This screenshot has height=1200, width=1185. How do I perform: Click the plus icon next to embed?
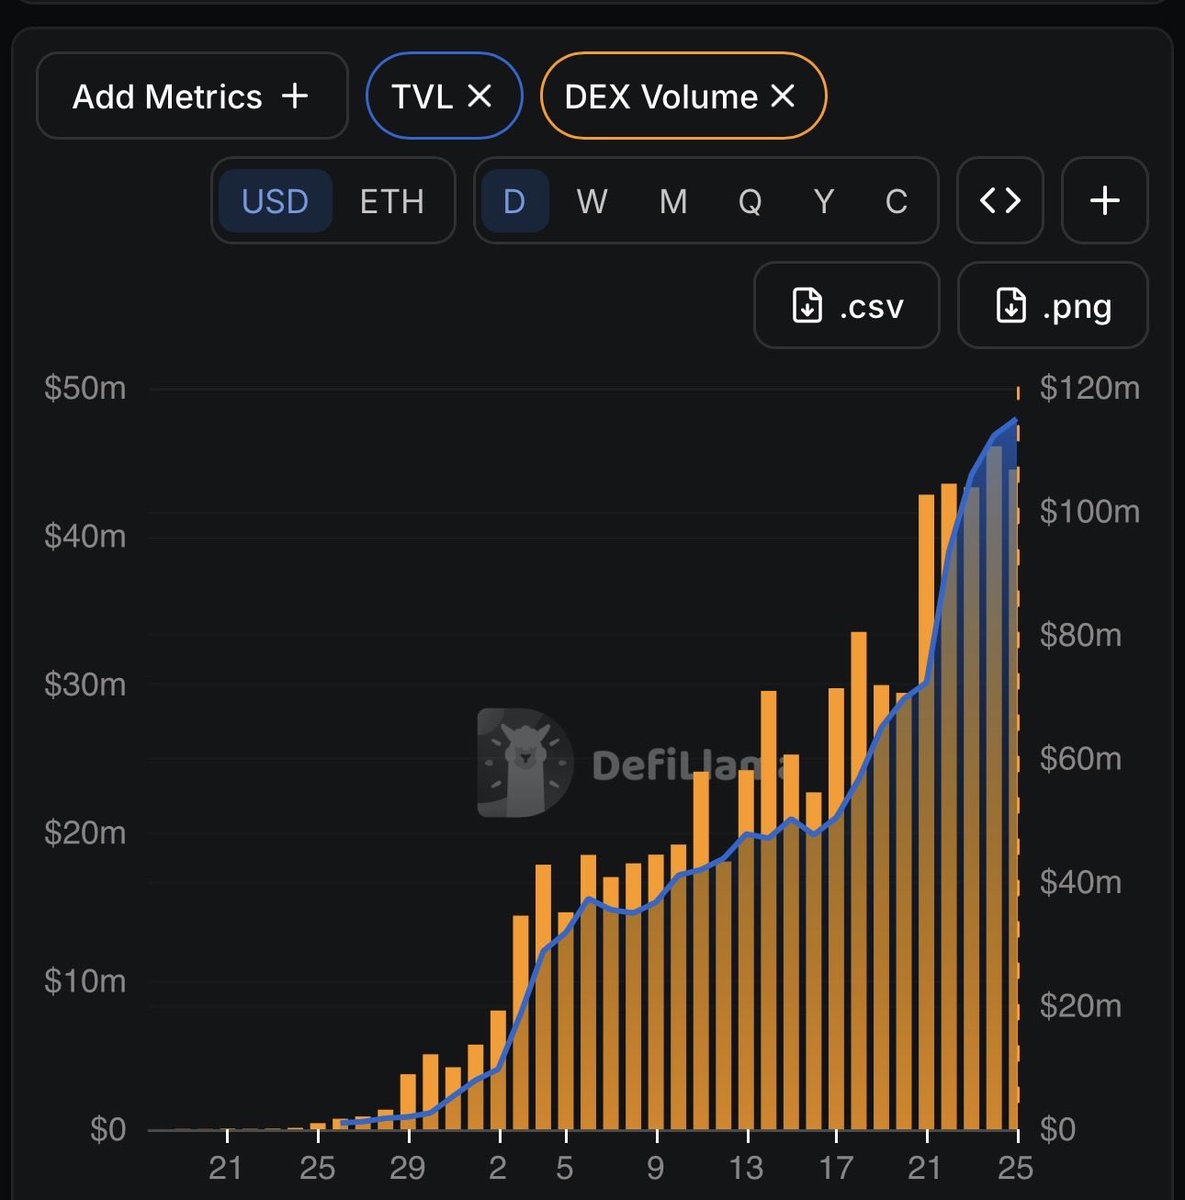click(x=1104, y=200)
